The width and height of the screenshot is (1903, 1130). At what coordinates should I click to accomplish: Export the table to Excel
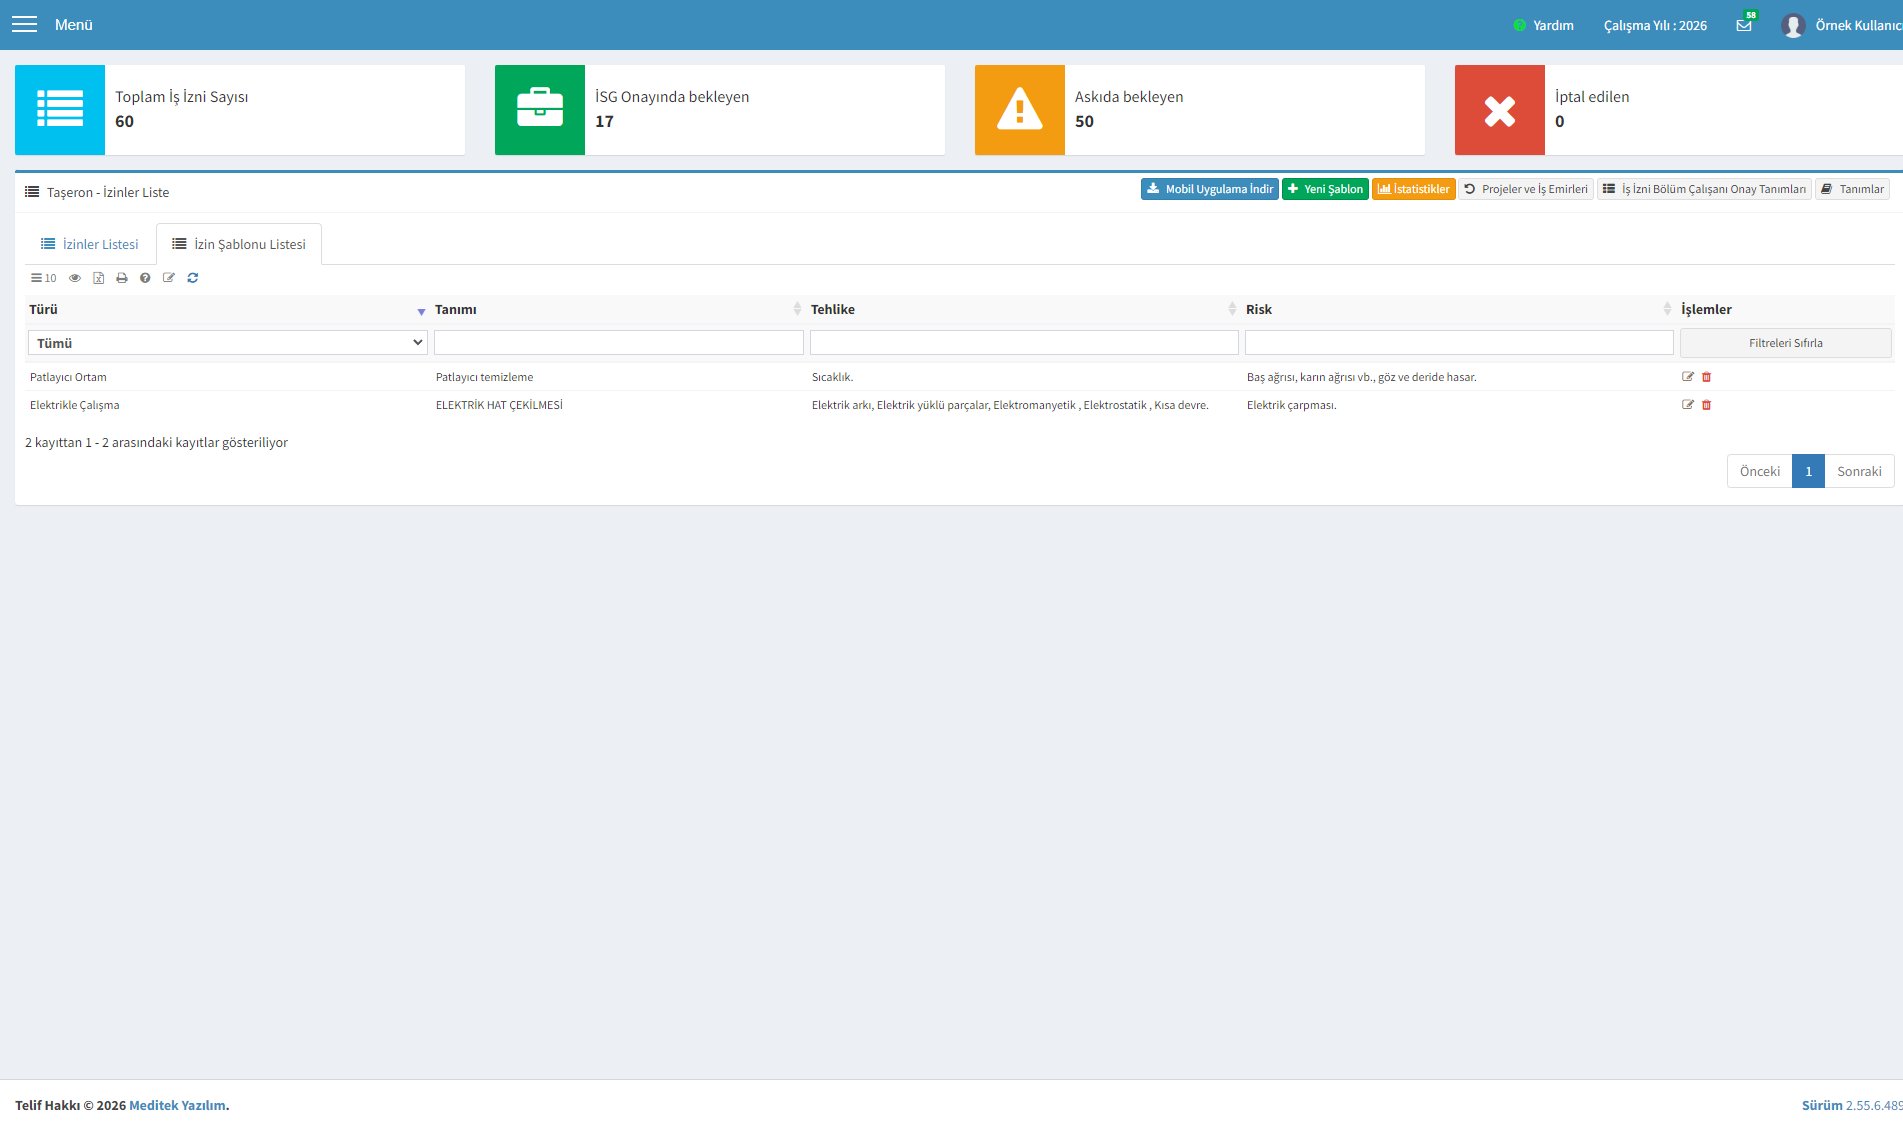click(98, 278)
